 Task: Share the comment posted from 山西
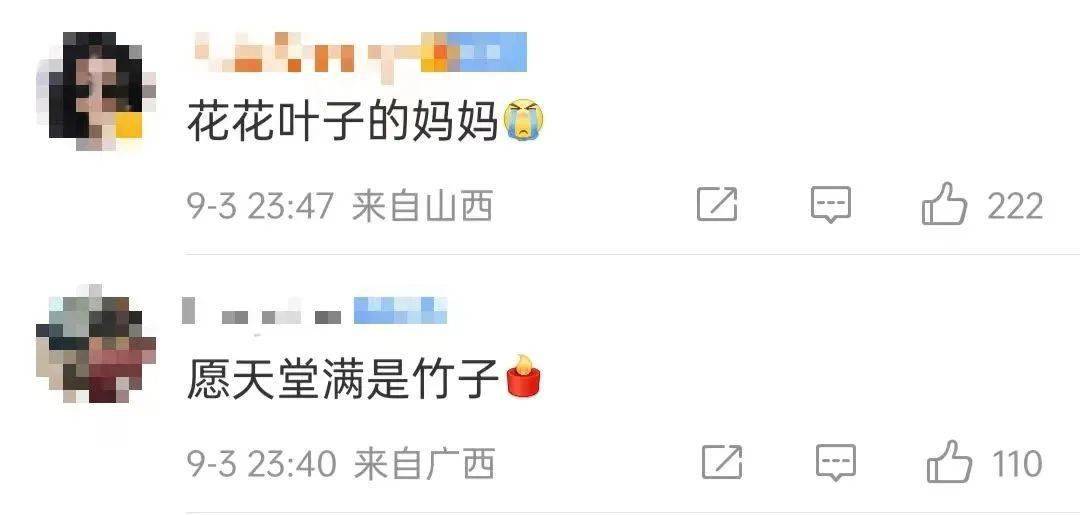coord(717,204)
